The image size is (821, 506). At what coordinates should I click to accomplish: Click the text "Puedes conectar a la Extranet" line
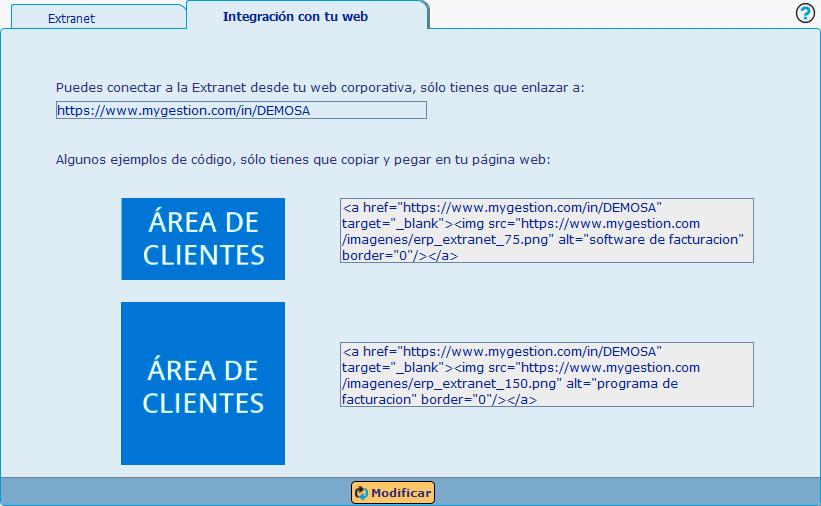320,87
